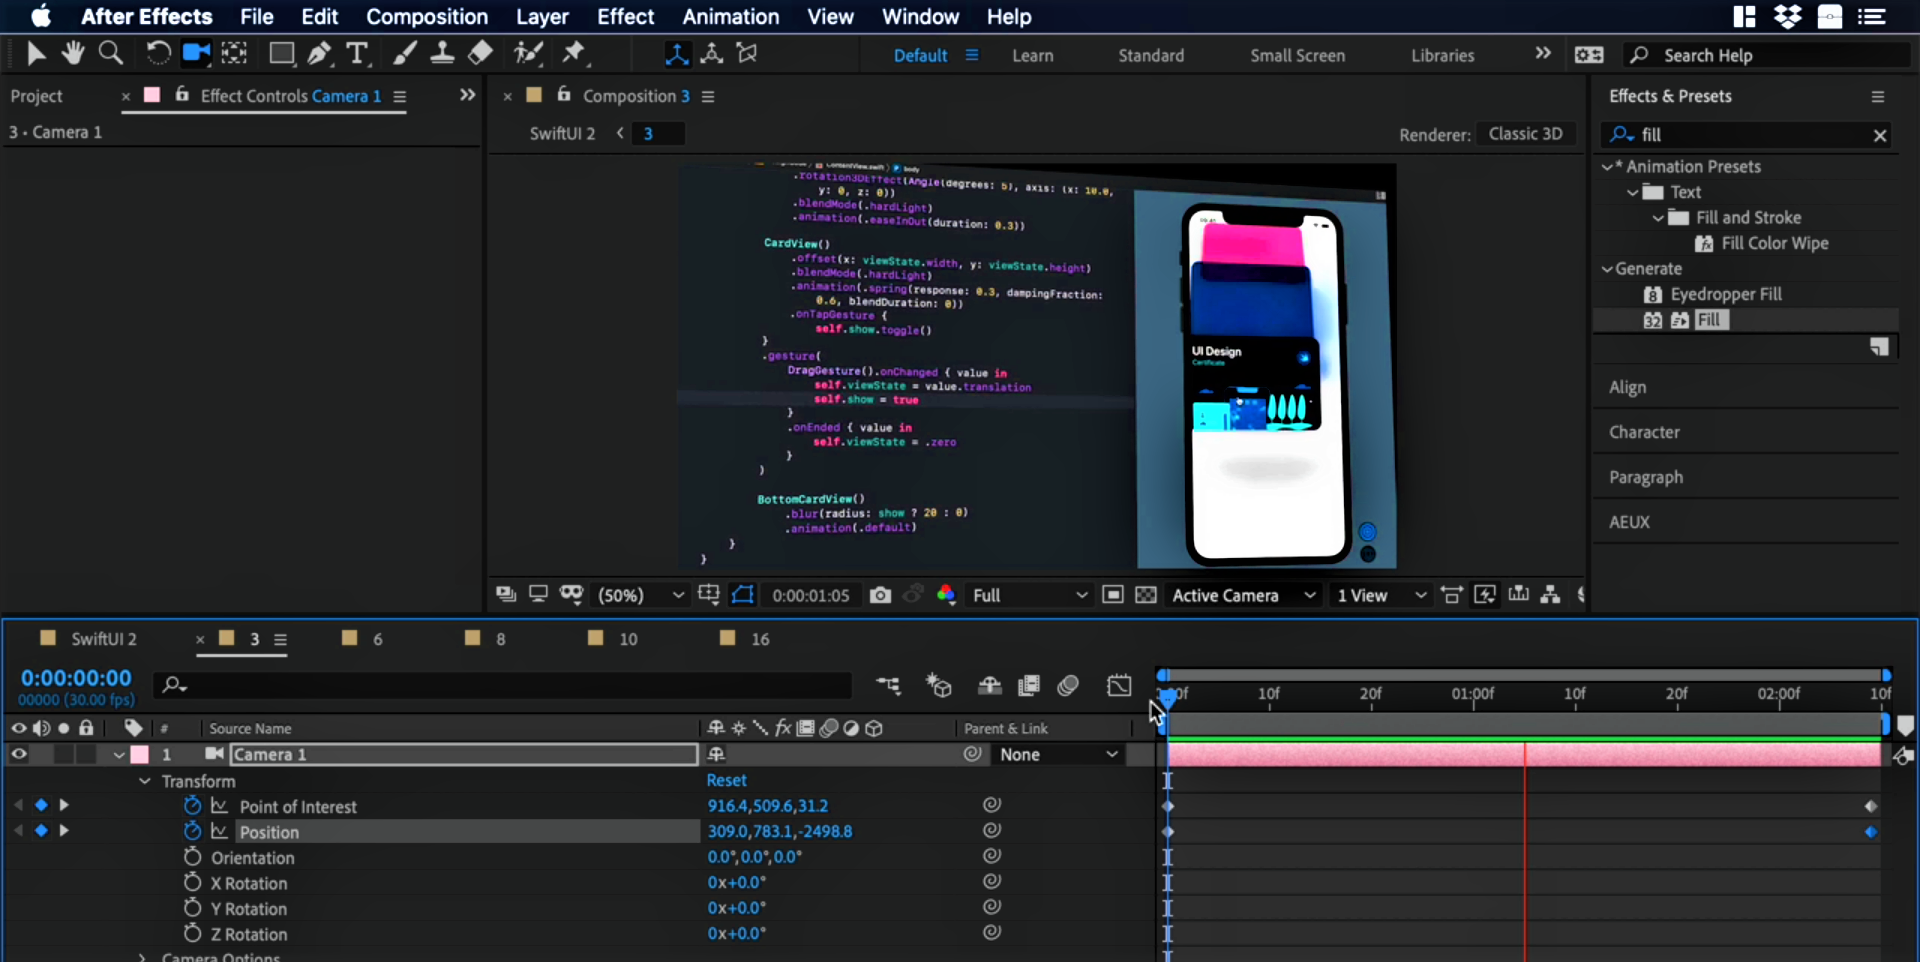Screen dimensions: 1920x962
Task: Select the Clone Stamp tool
Action: click(x=442, y=54)
